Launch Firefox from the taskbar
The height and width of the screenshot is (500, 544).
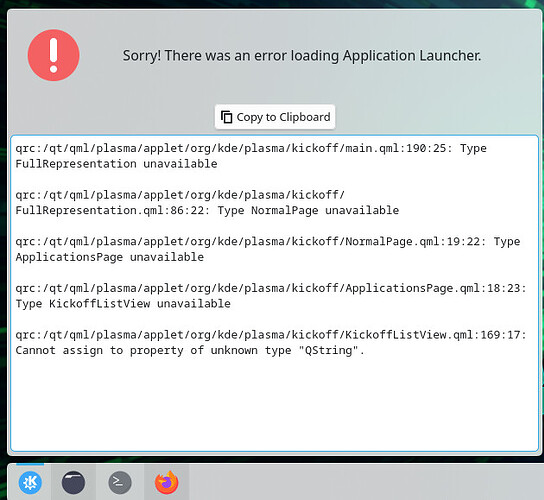(x=167, y=482)
